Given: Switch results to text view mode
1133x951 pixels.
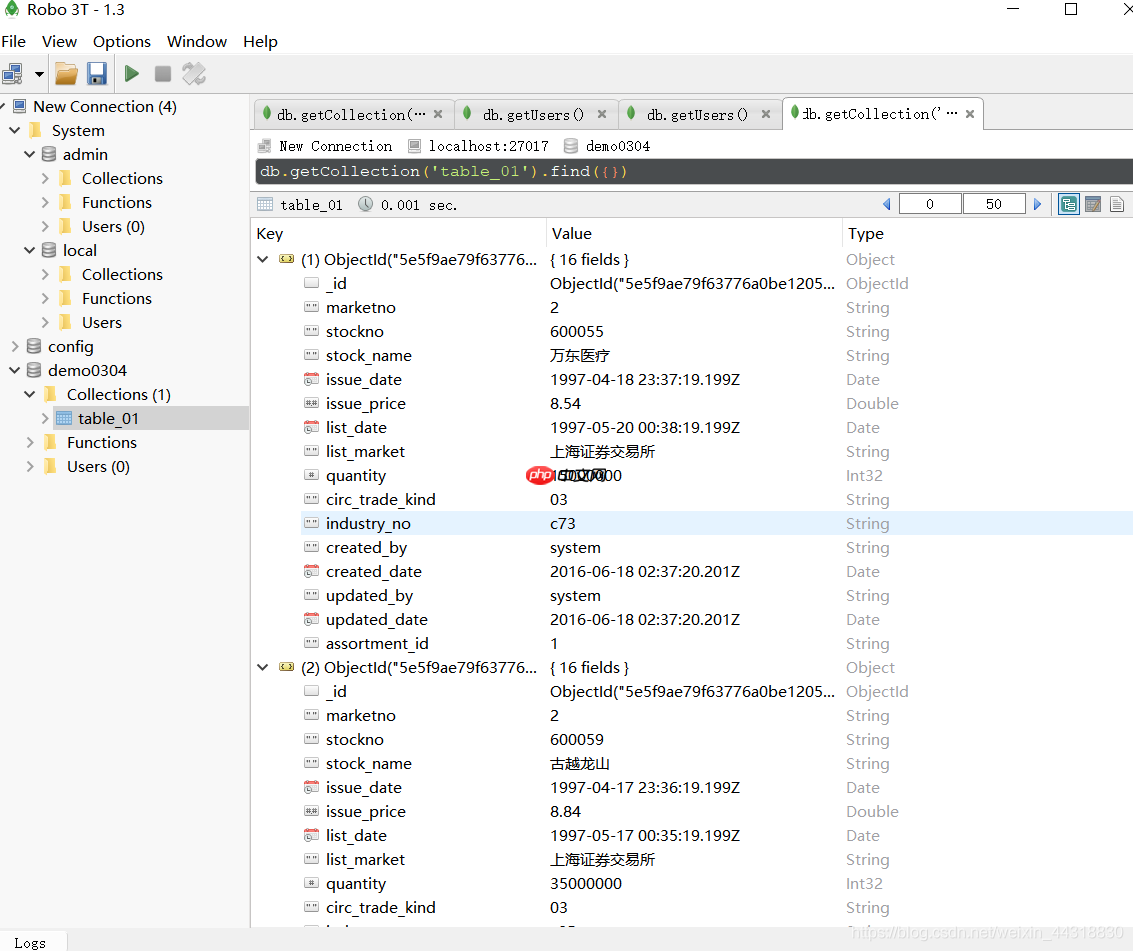Looking at the screenshot, I should 1117,203.
